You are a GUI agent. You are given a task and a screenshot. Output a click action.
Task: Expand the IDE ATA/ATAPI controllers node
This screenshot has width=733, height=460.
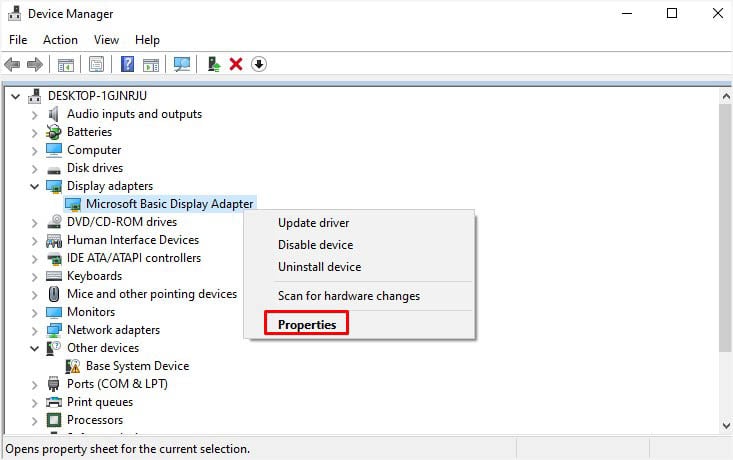[x=34, y=259]
